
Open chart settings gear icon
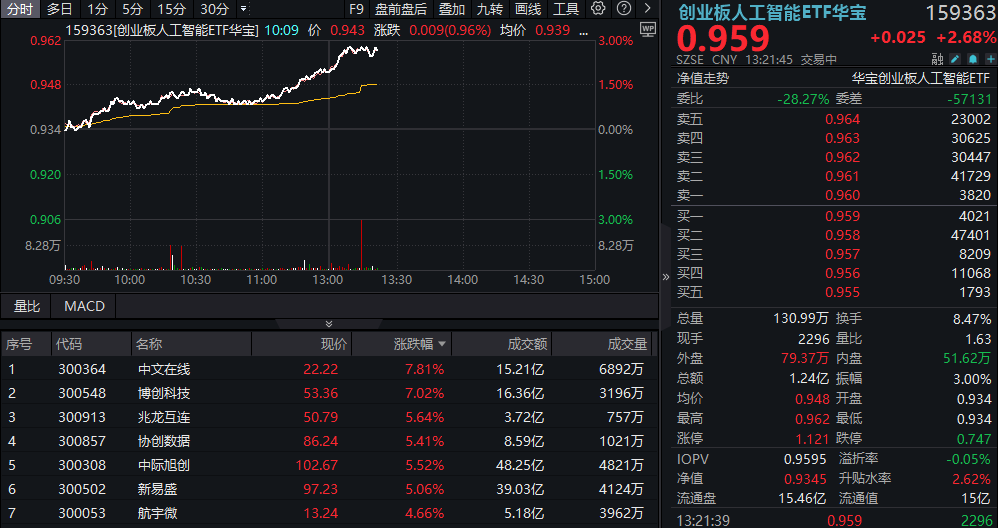(598, 9)
